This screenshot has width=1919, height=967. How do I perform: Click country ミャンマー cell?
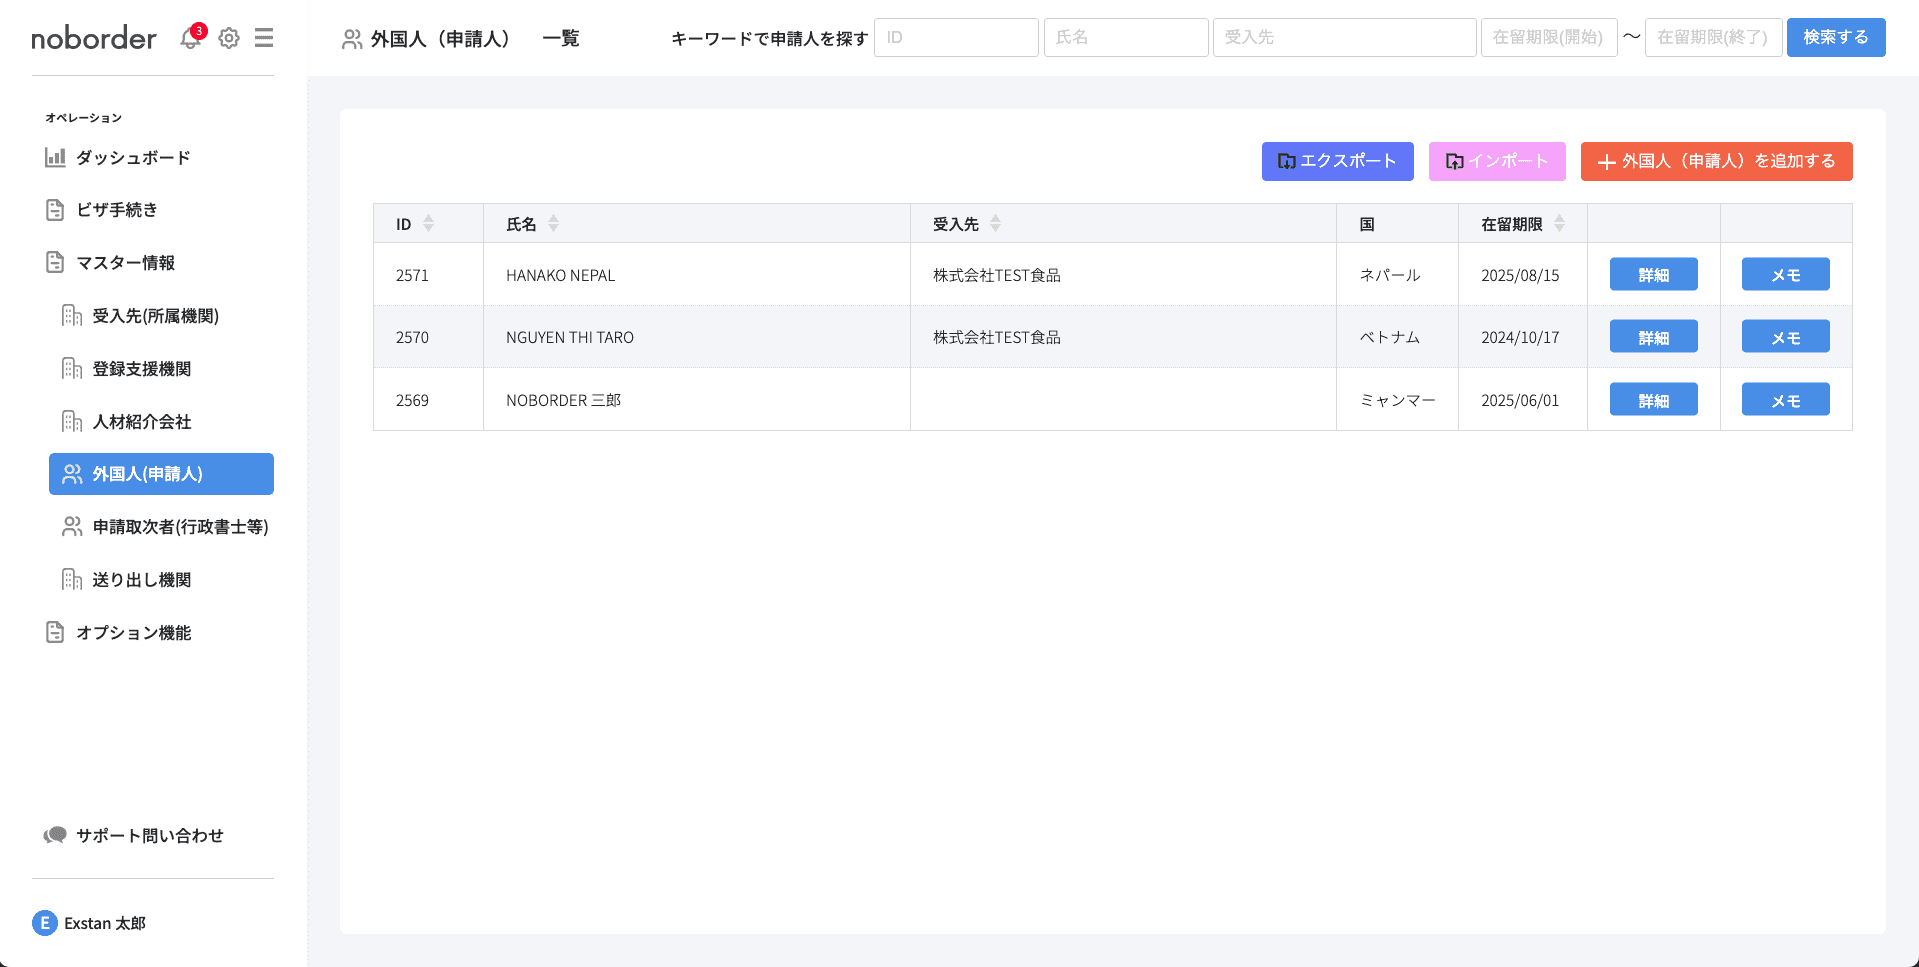pyautogui.click(x=1397, y=400)
